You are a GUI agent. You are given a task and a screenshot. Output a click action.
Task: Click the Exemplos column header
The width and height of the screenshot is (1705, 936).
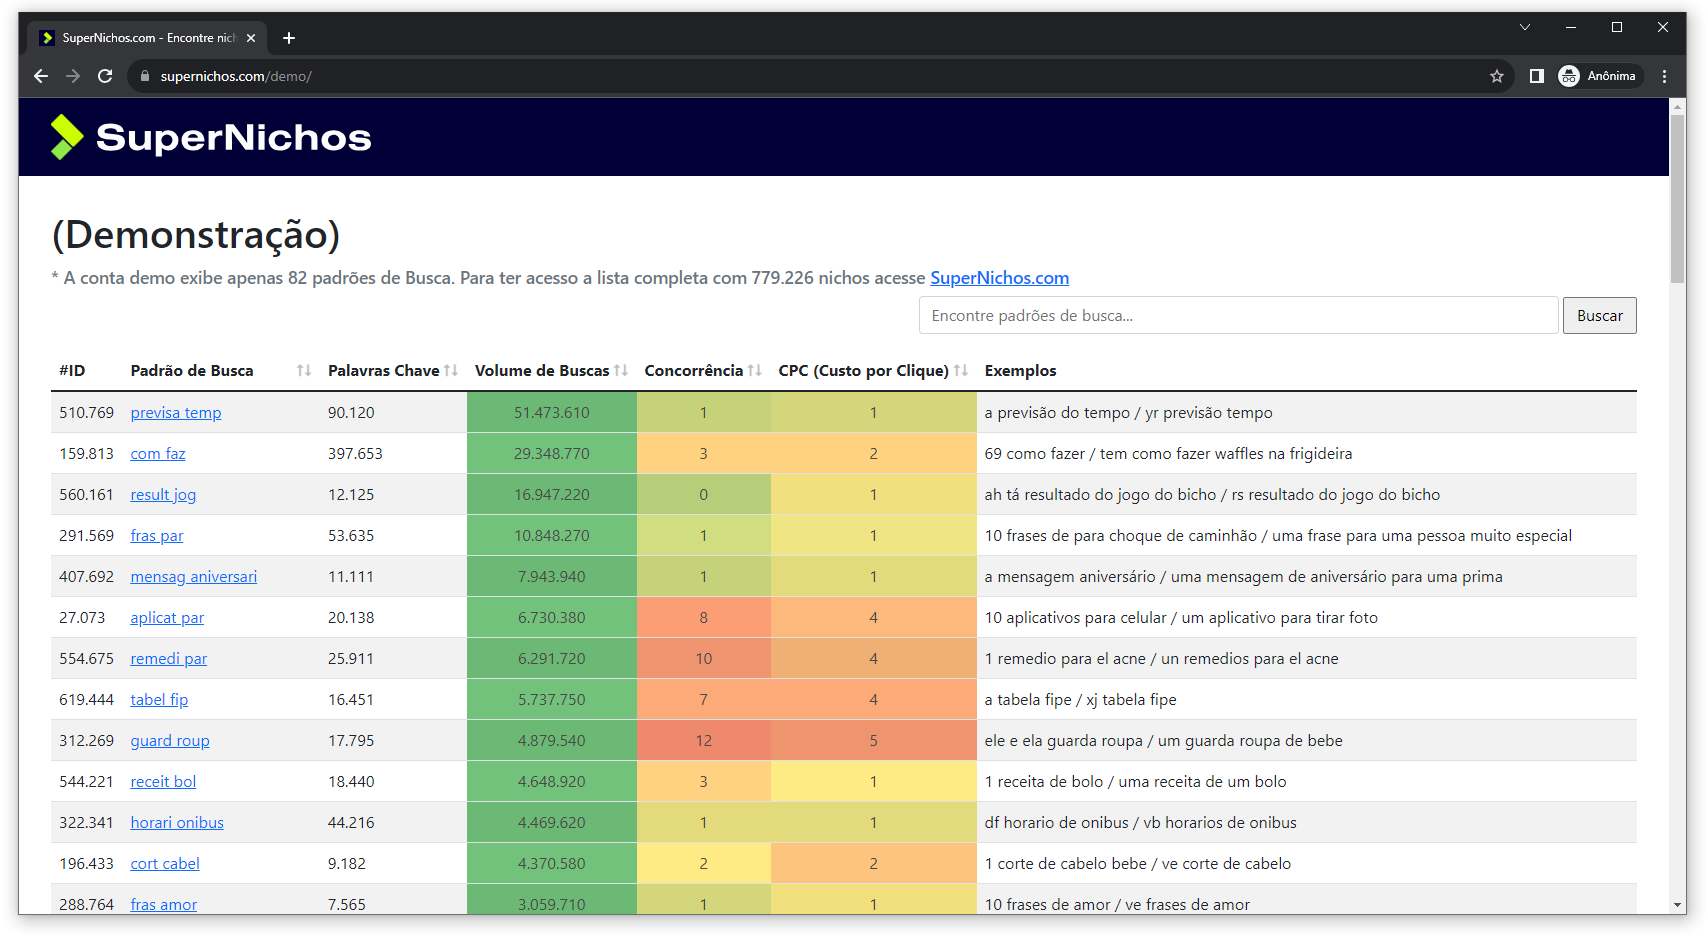[x=1020, y=371]
